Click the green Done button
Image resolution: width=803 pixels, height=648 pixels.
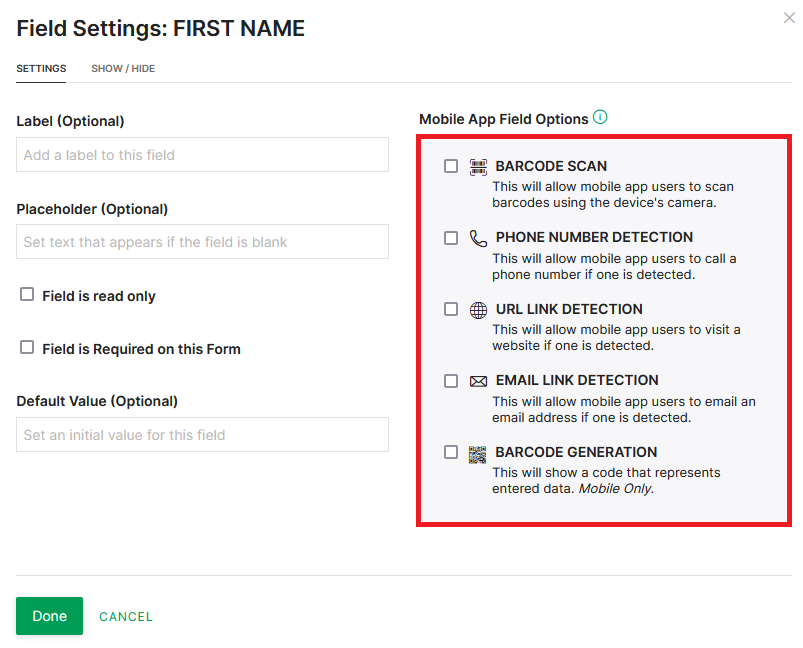[49, 616]
